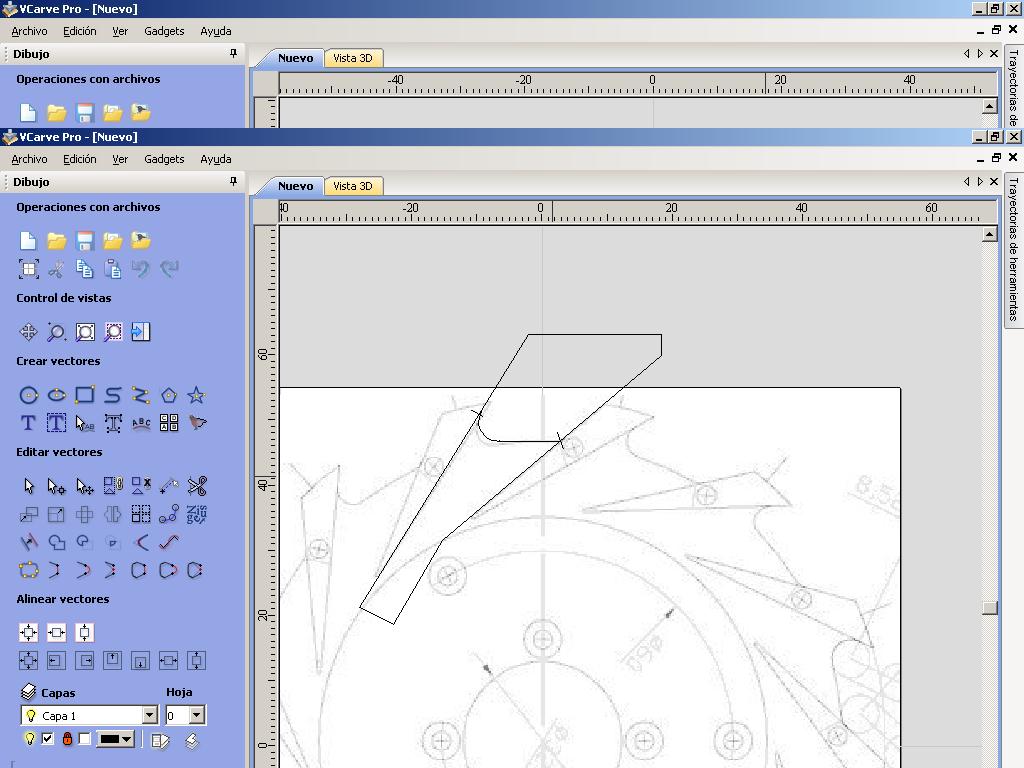Select the Draw Circle tool
Image resolution: width=1024 pixels, height=768 pixels.
pyautogui.click(x=29, y=395)
